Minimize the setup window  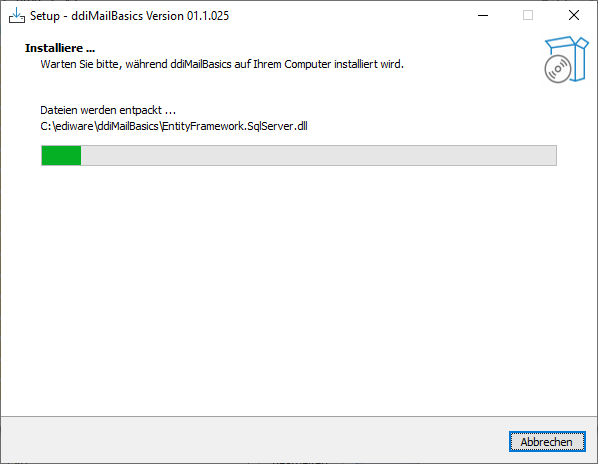[483, 16]
